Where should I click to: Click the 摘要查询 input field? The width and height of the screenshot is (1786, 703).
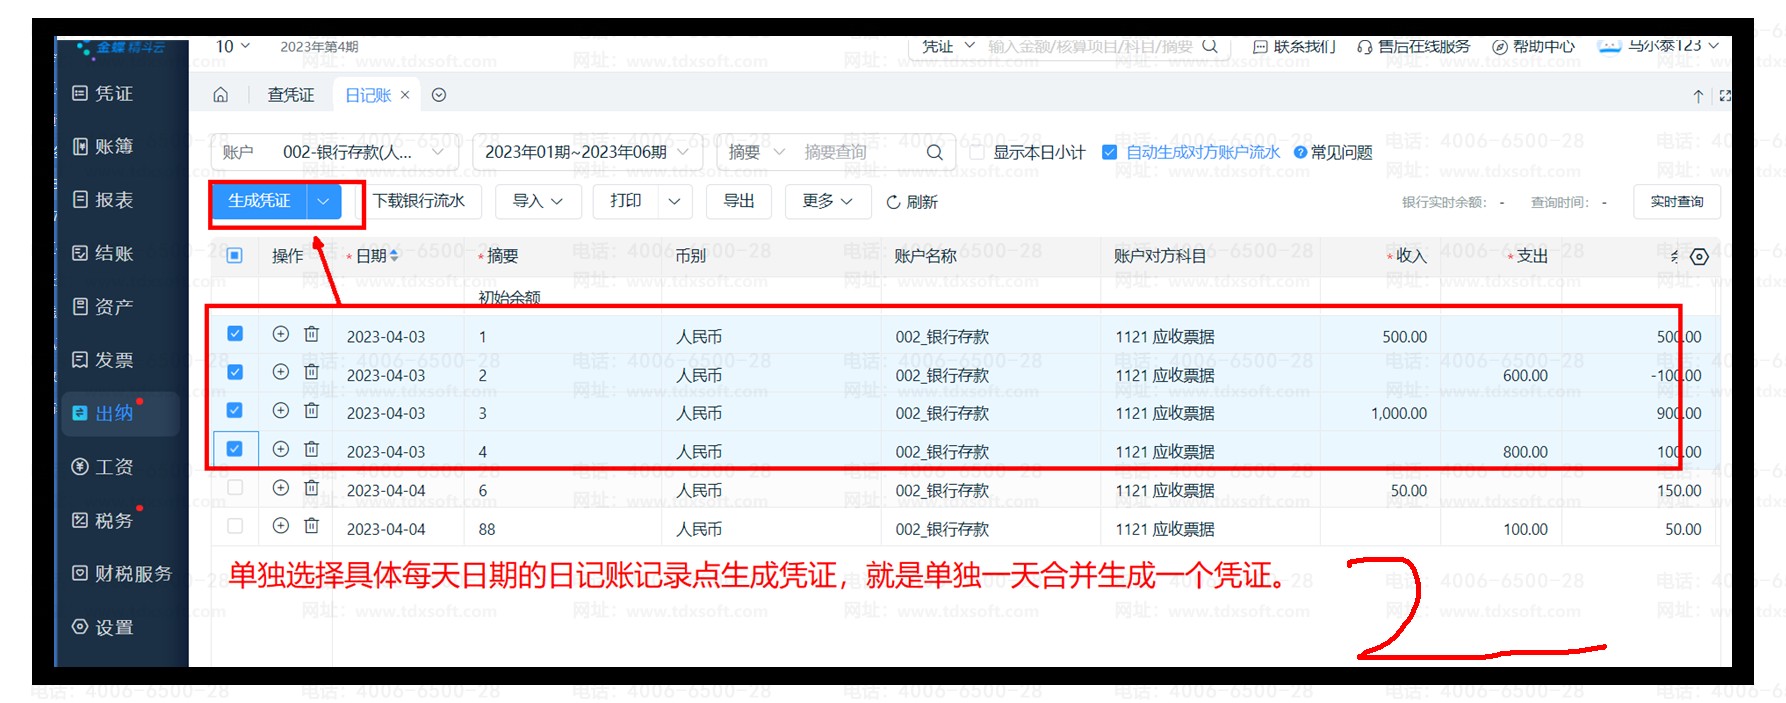click(x=860, y=152)
